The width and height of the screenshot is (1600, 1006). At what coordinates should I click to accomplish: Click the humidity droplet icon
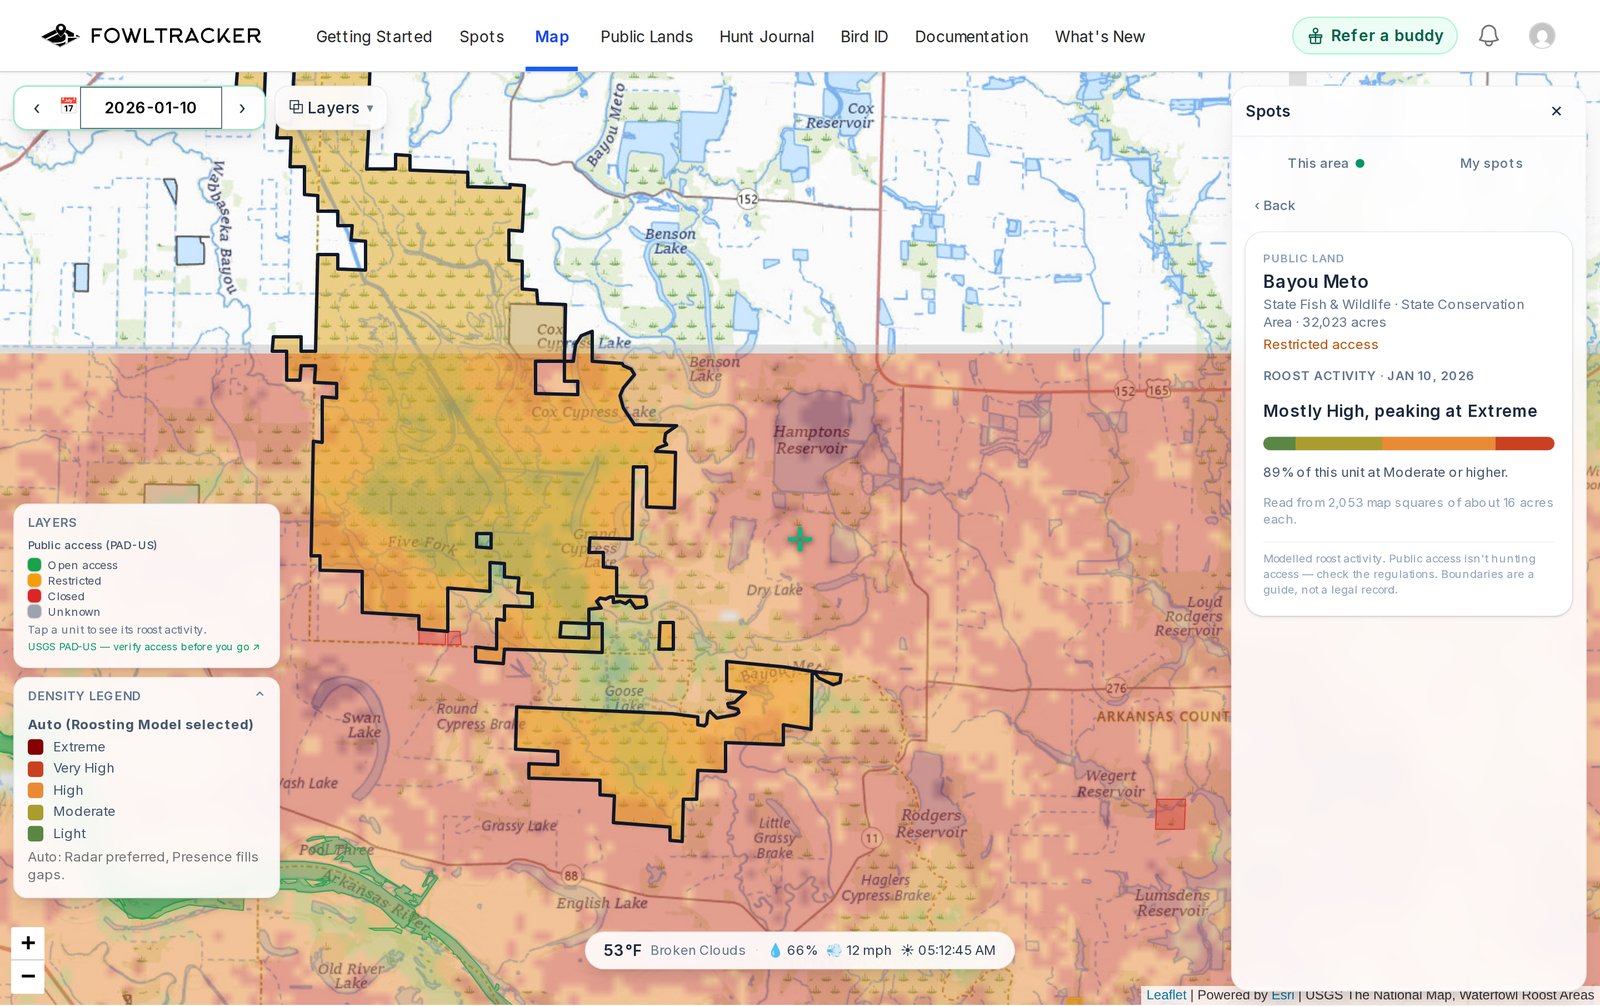pyautogui.click(x=775, y=950)
